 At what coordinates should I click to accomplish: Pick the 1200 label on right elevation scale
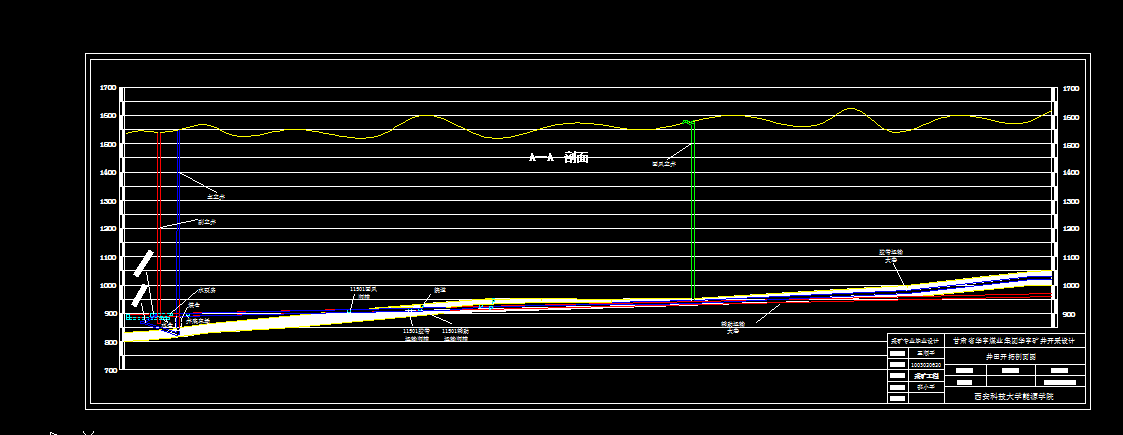(1071, 229)
